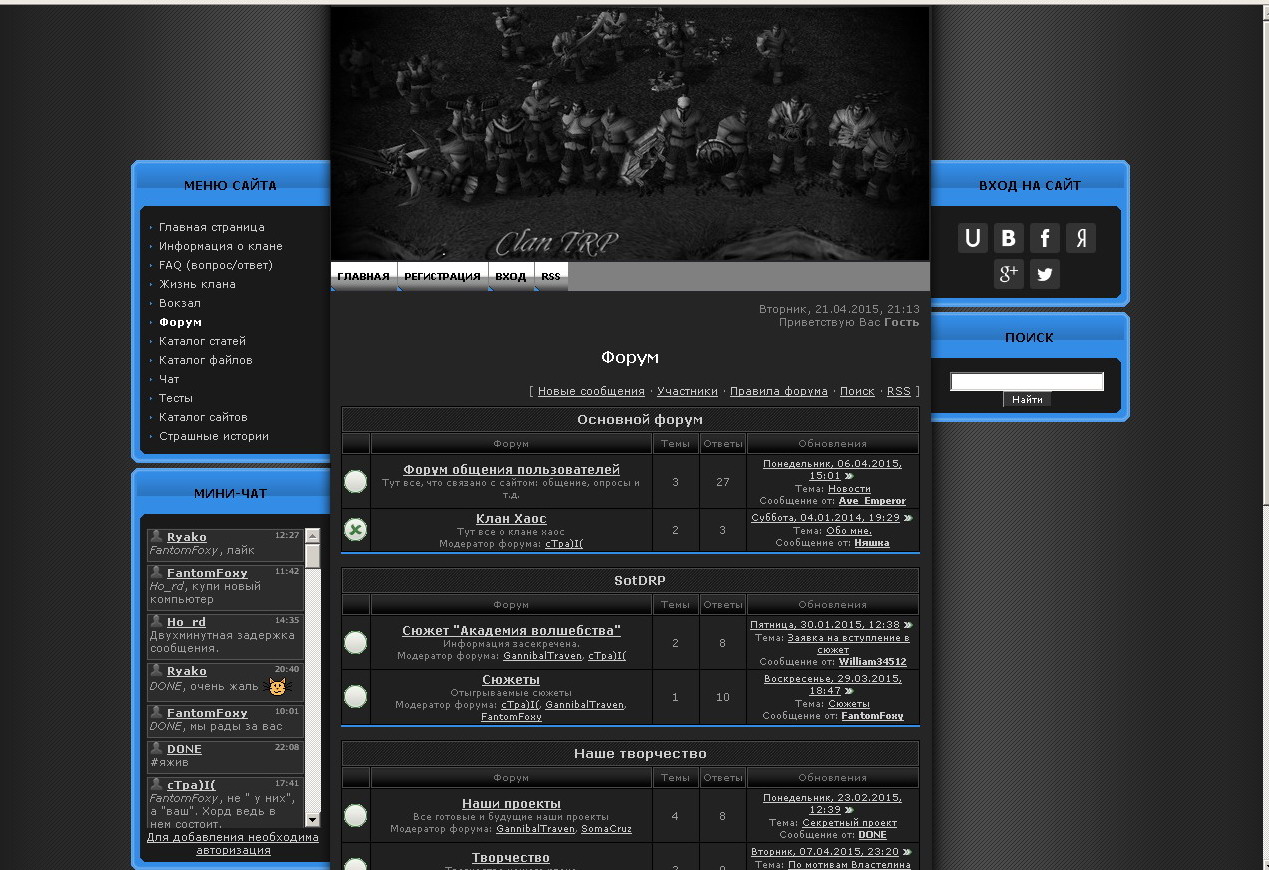The height and width of the screenshot is (870, 1269).
Task: Jump to last post arrow for Сюжеты forum
Action: click(x=849, y=691)
